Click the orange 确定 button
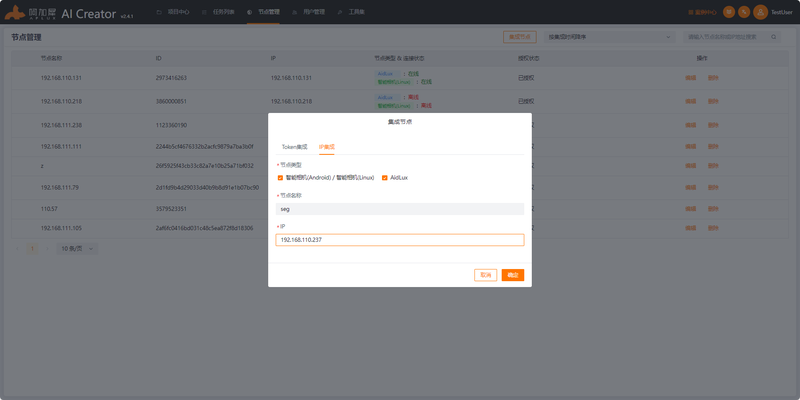Viewport: 800px width, 400px height. click(513, 275)
